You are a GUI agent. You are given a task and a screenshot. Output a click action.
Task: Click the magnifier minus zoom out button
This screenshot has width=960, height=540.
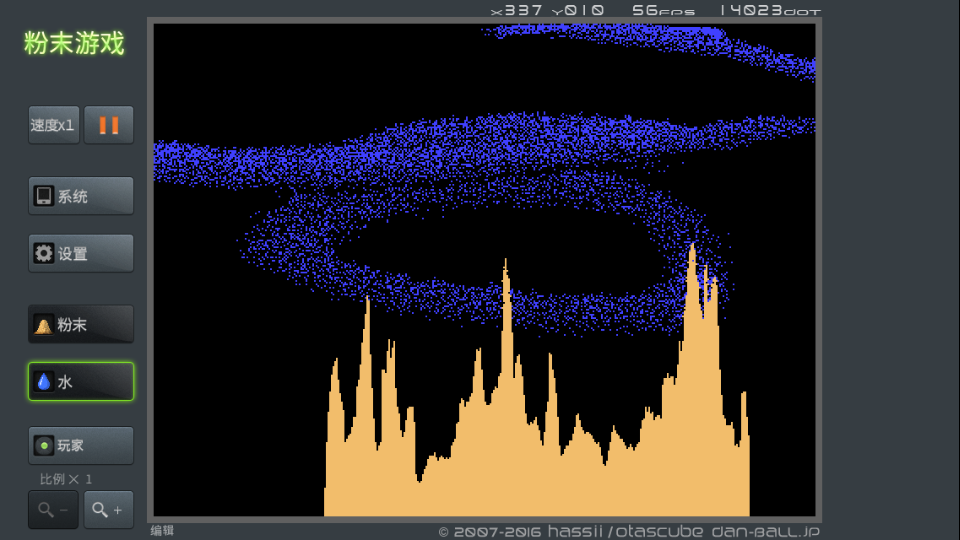click(53, 510)
